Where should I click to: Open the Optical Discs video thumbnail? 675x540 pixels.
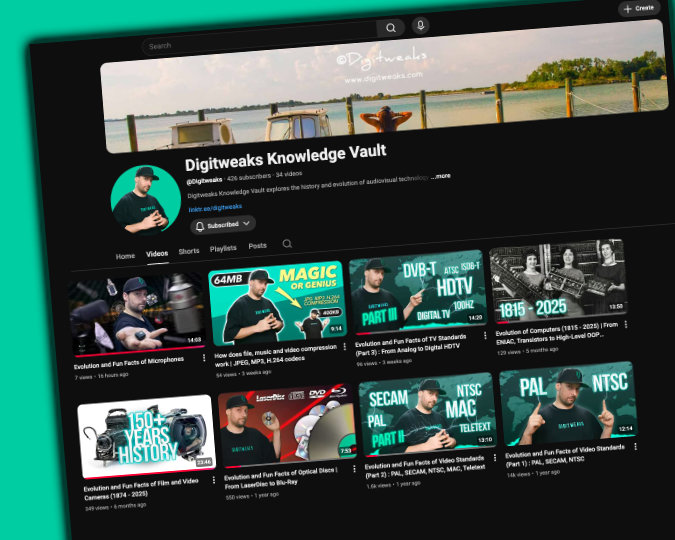point(288,425)
